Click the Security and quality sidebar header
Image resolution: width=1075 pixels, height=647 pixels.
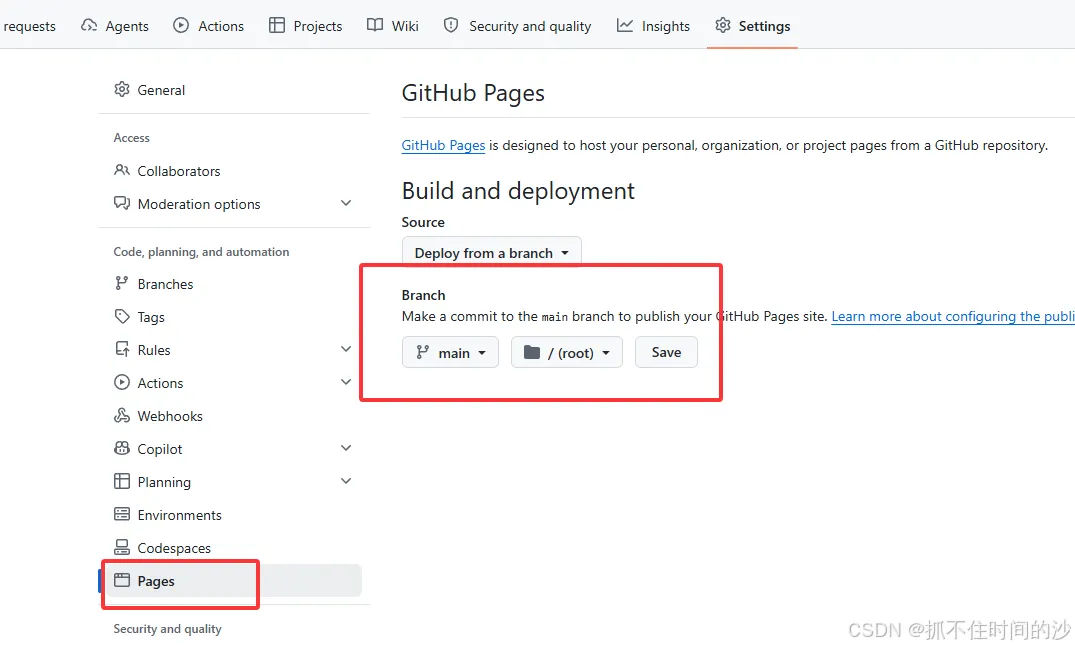[x=167, y=628]
